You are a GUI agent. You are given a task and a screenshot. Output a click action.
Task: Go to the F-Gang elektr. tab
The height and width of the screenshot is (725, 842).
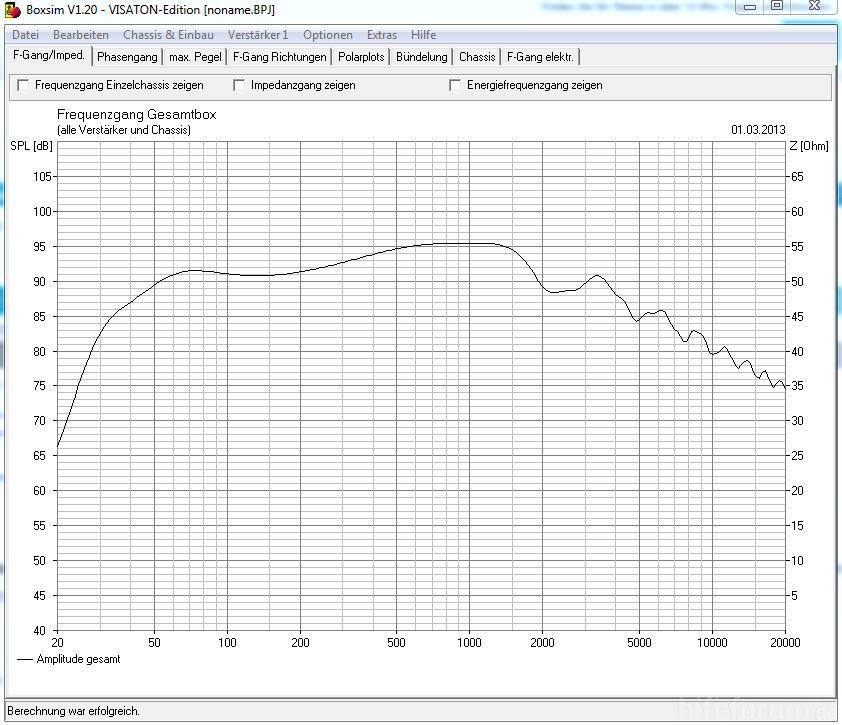click(x=540, y=57)
